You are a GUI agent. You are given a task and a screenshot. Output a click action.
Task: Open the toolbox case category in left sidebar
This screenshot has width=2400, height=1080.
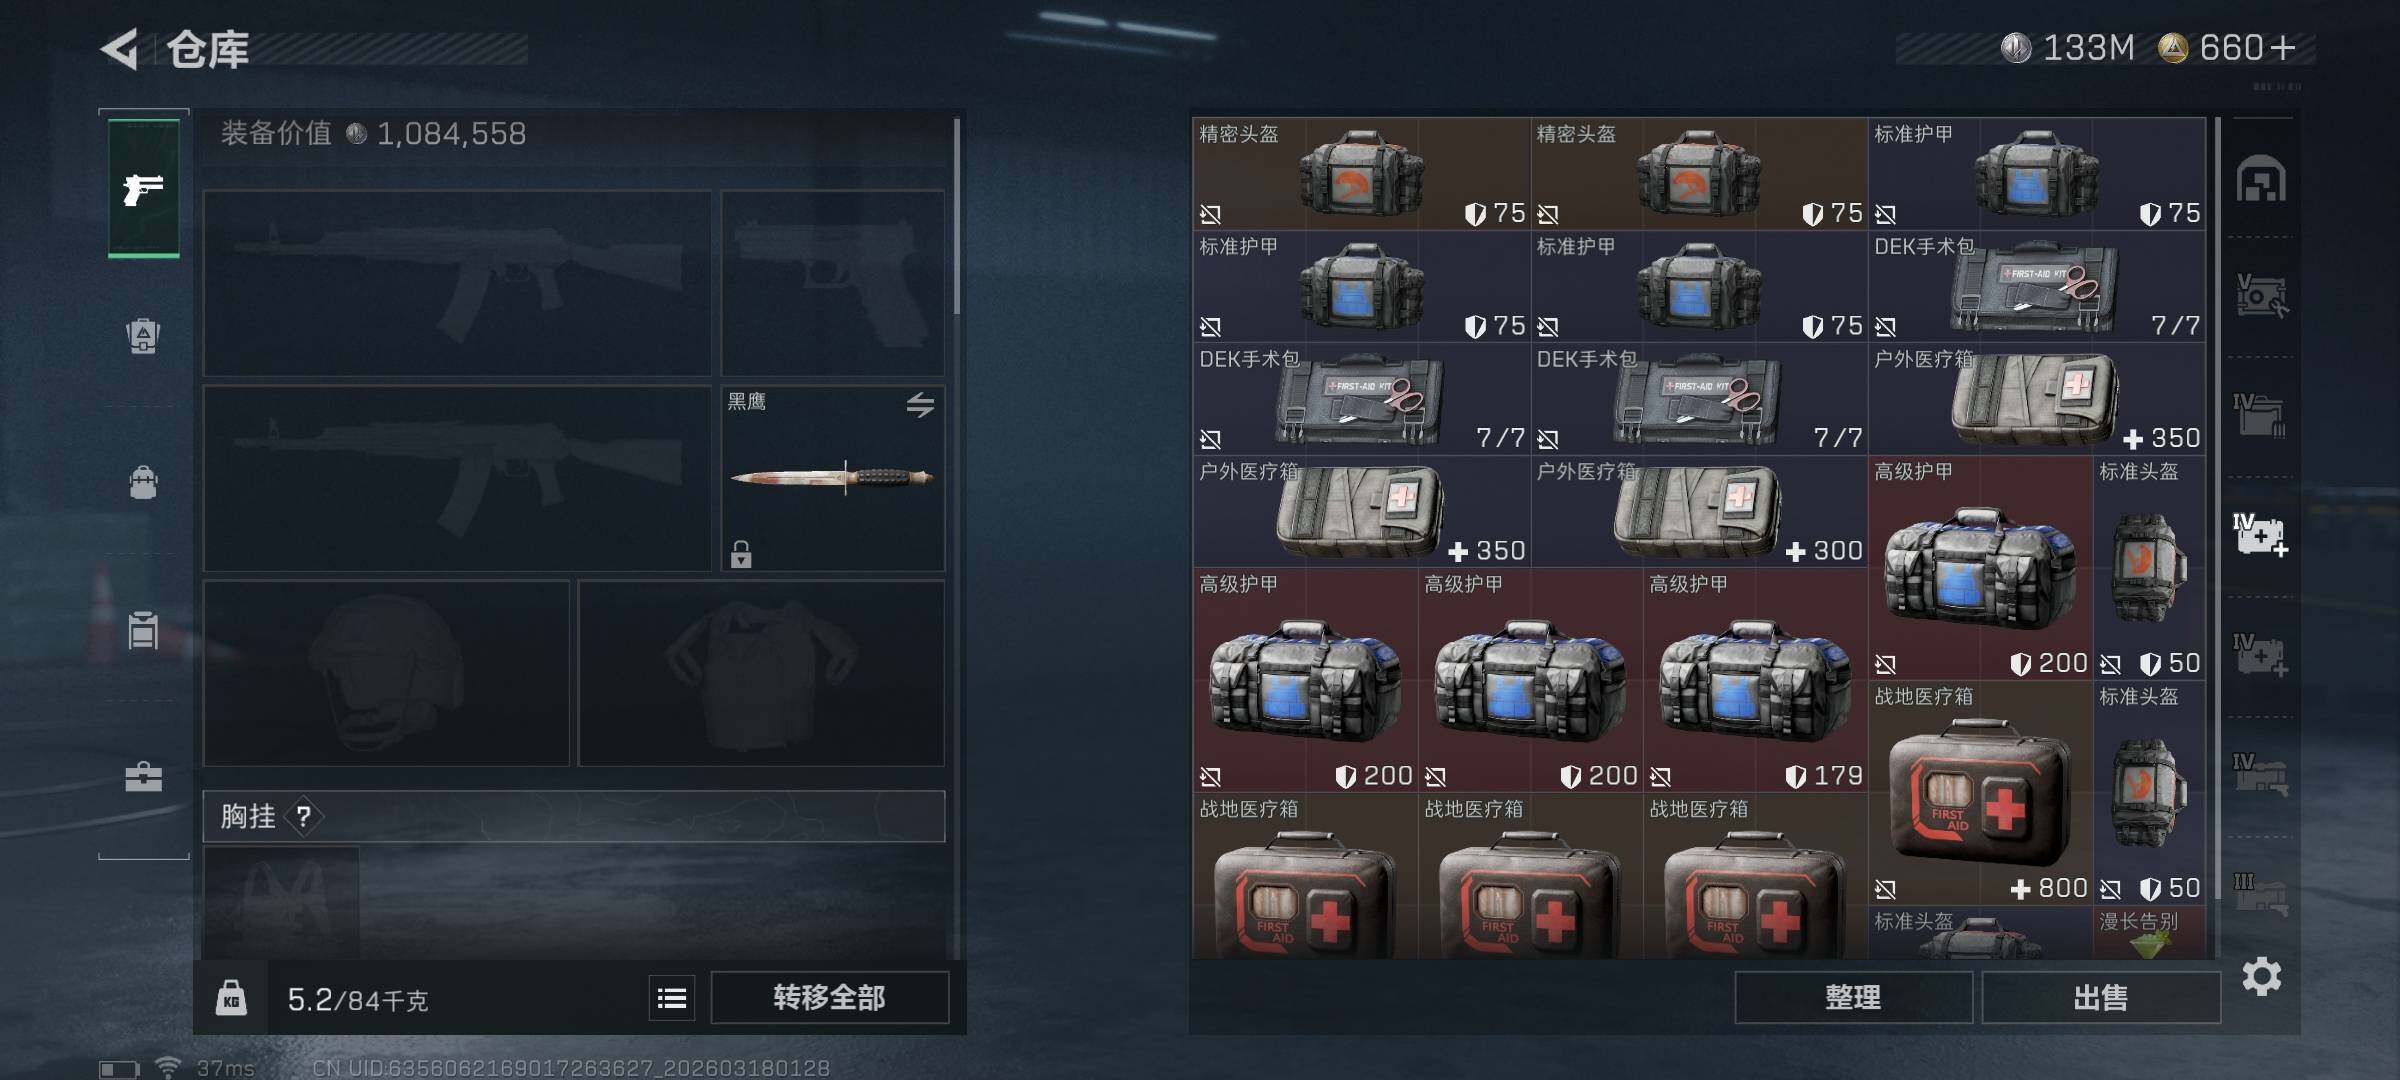(143, 777)
